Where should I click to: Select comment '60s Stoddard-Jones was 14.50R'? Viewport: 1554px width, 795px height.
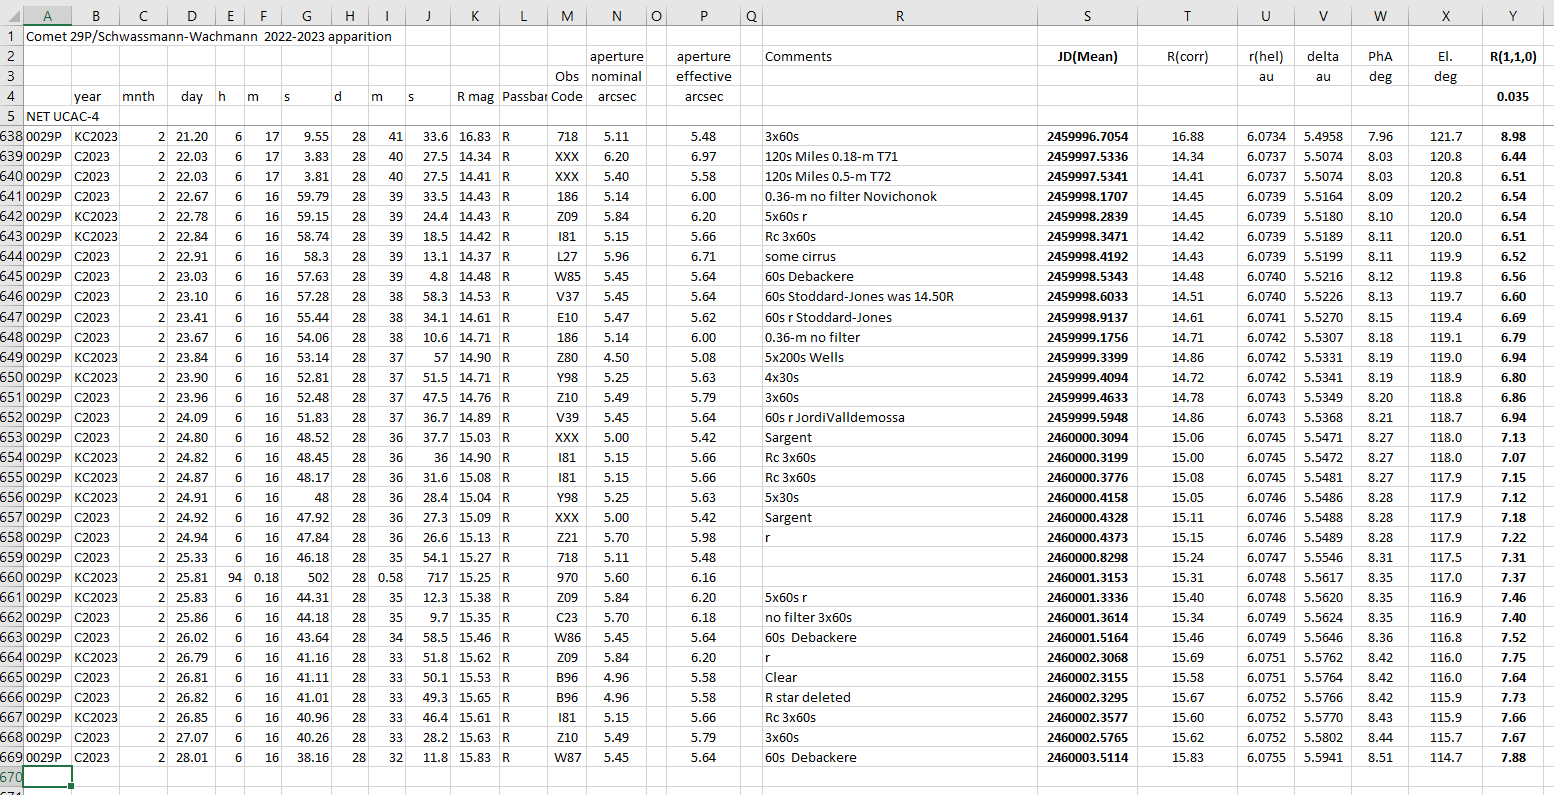899,296
